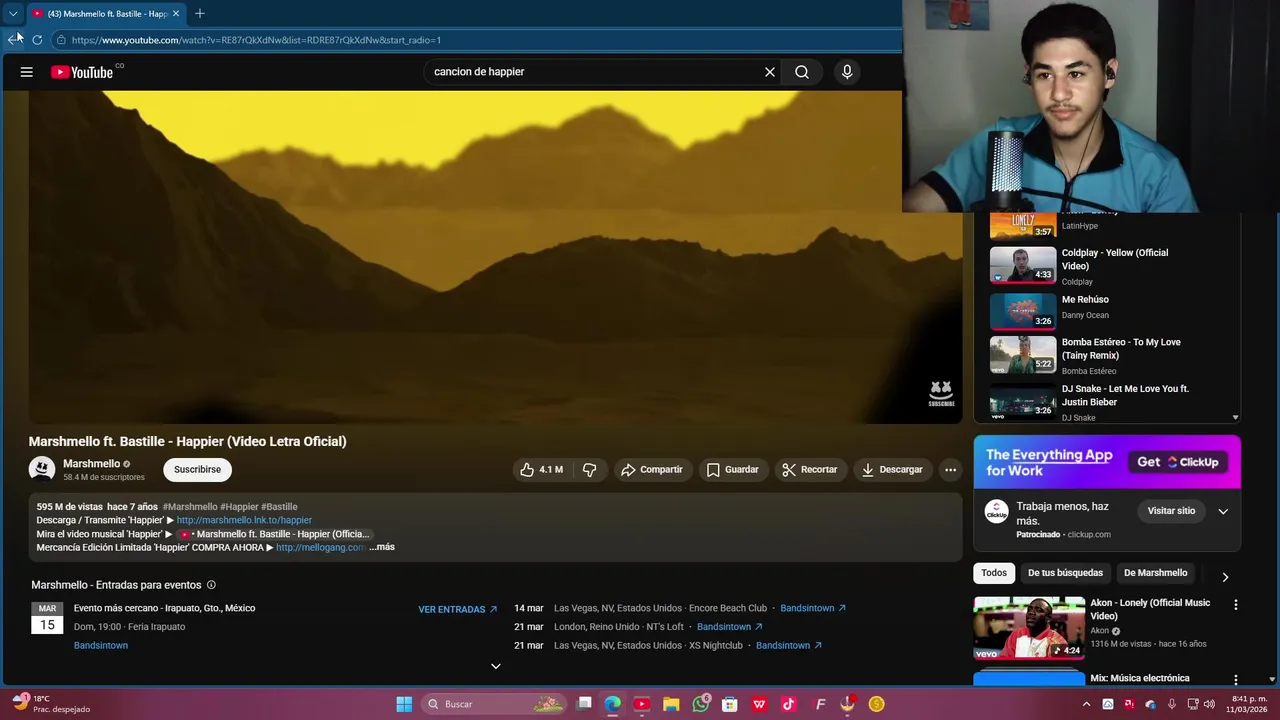
Task: Open the Marshmello channel name link
Action: point(91,464)
